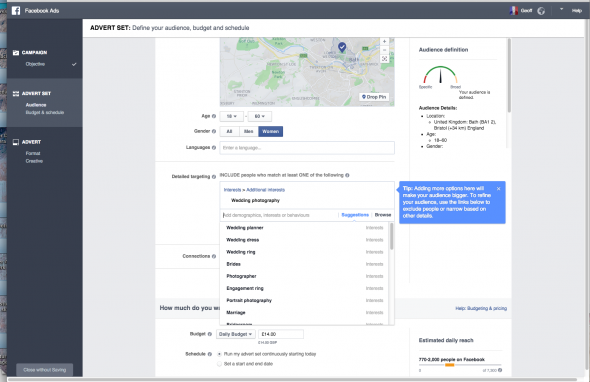The height and width of the screenshot is (382, 590).
Task: Click the Languages info icon
Action: point(214,148)
